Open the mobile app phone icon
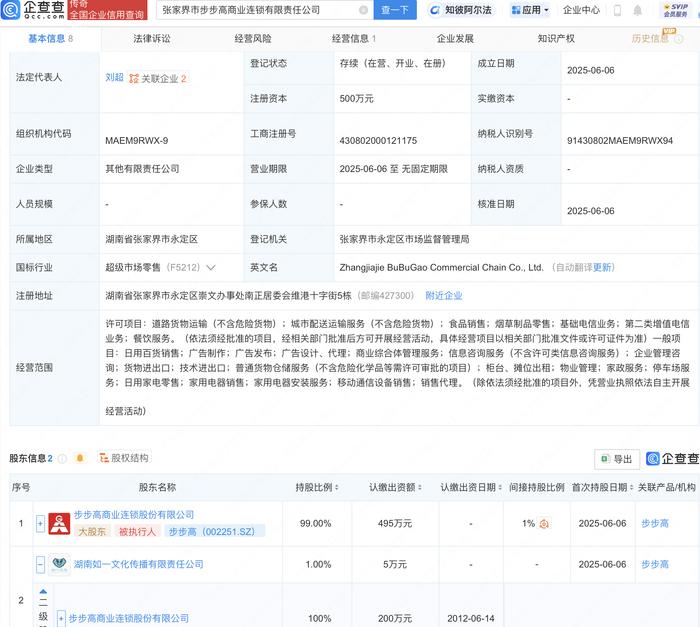The height and width of the screenshot is (627, 700). click(617, 10)
